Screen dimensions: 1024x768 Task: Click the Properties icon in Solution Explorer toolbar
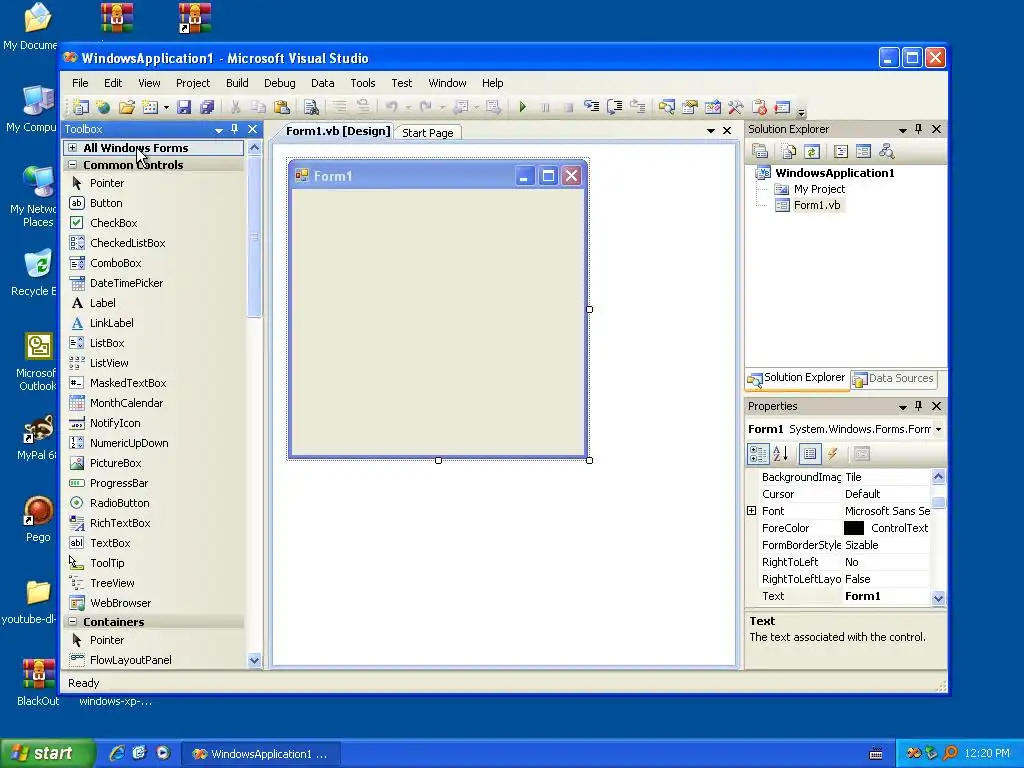[760, 152]
